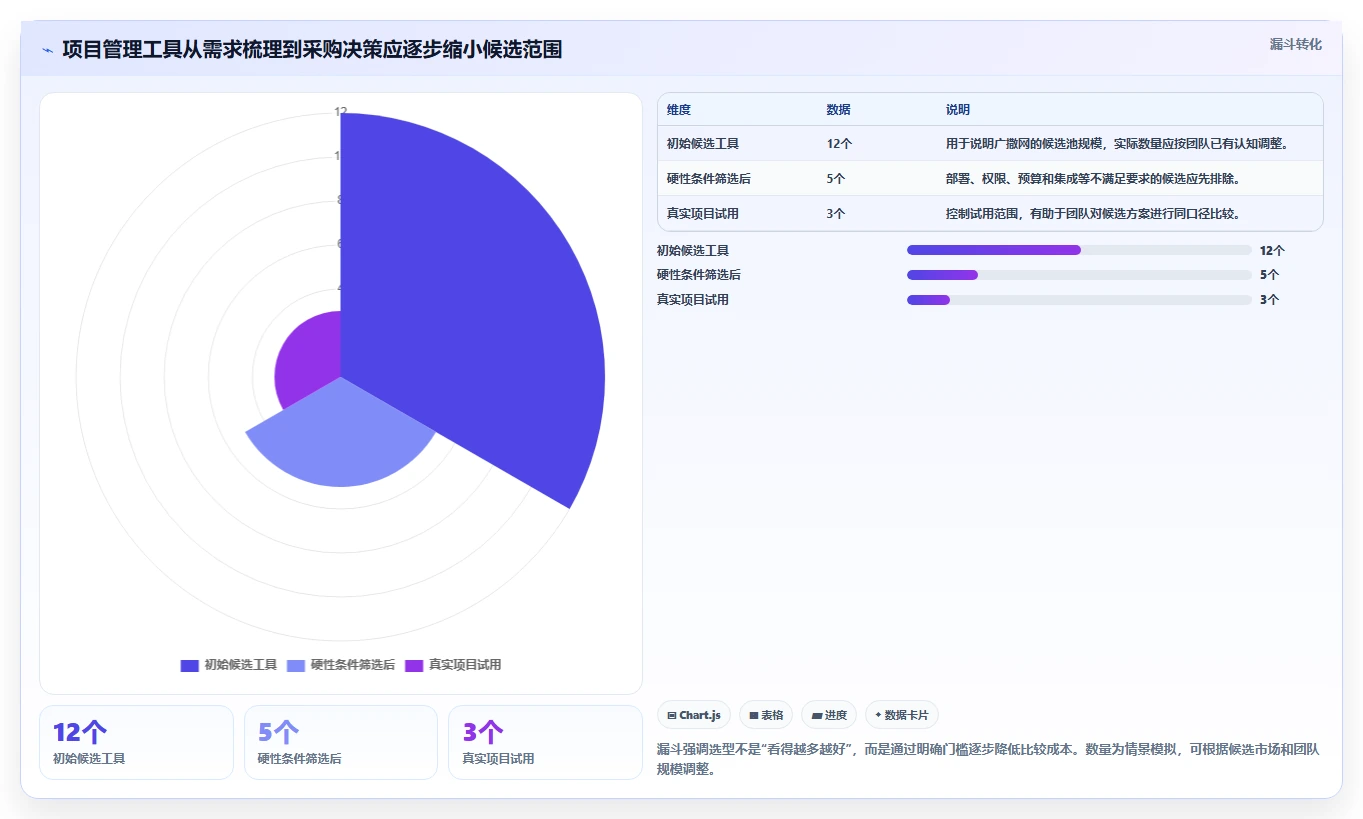
Task: Select 初始候选工具 cell in the table
Action: [x=703, y=144]
